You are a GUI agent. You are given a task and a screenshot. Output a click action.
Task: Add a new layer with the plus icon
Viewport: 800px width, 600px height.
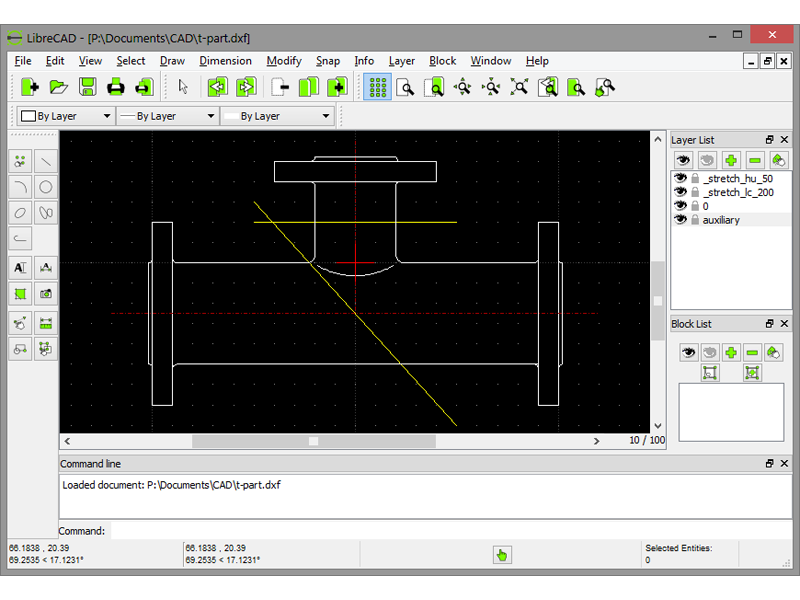click(731, 160)
